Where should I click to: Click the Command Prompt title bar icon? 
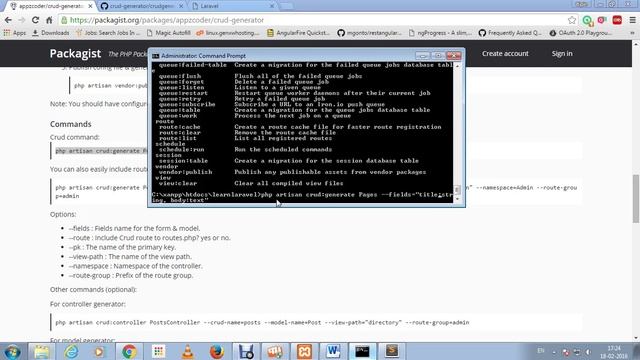coord(156,56)
